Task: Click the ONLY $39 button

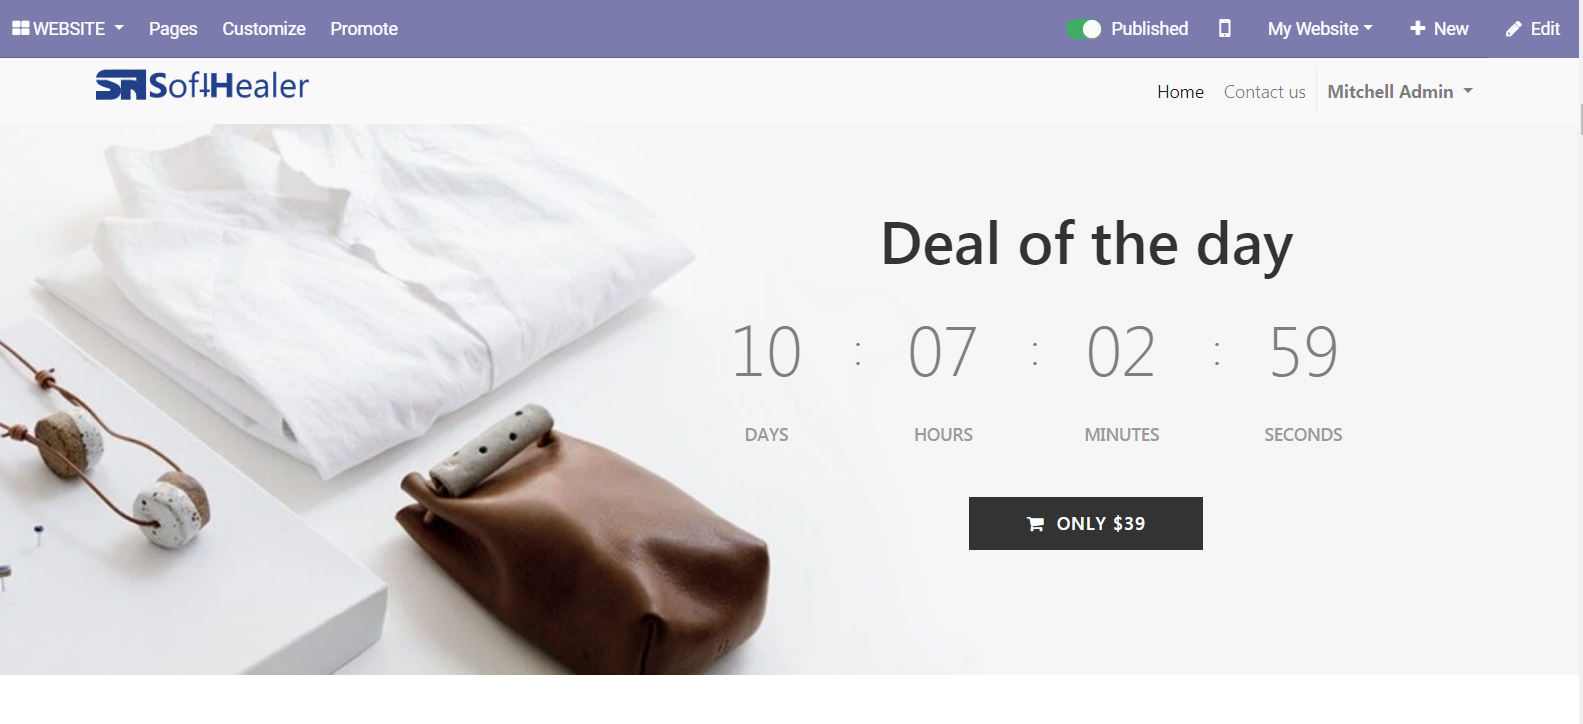Action: (x=1085, y=523)
